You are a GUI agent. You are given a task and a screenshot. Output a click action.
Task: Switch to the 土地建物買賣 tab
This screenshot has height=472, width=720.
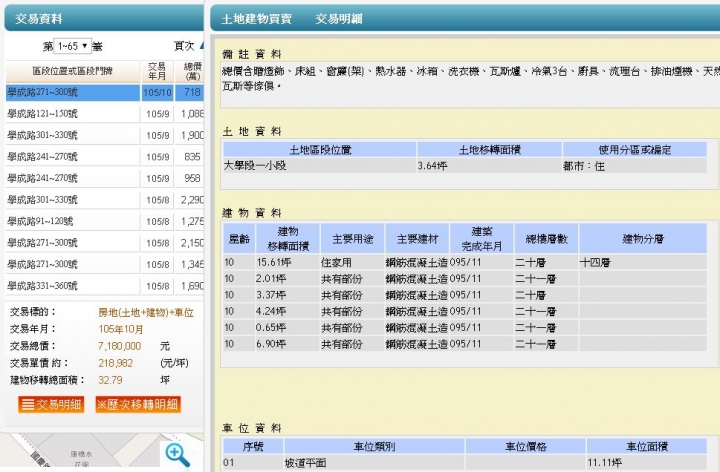click(x=257, y=19)
